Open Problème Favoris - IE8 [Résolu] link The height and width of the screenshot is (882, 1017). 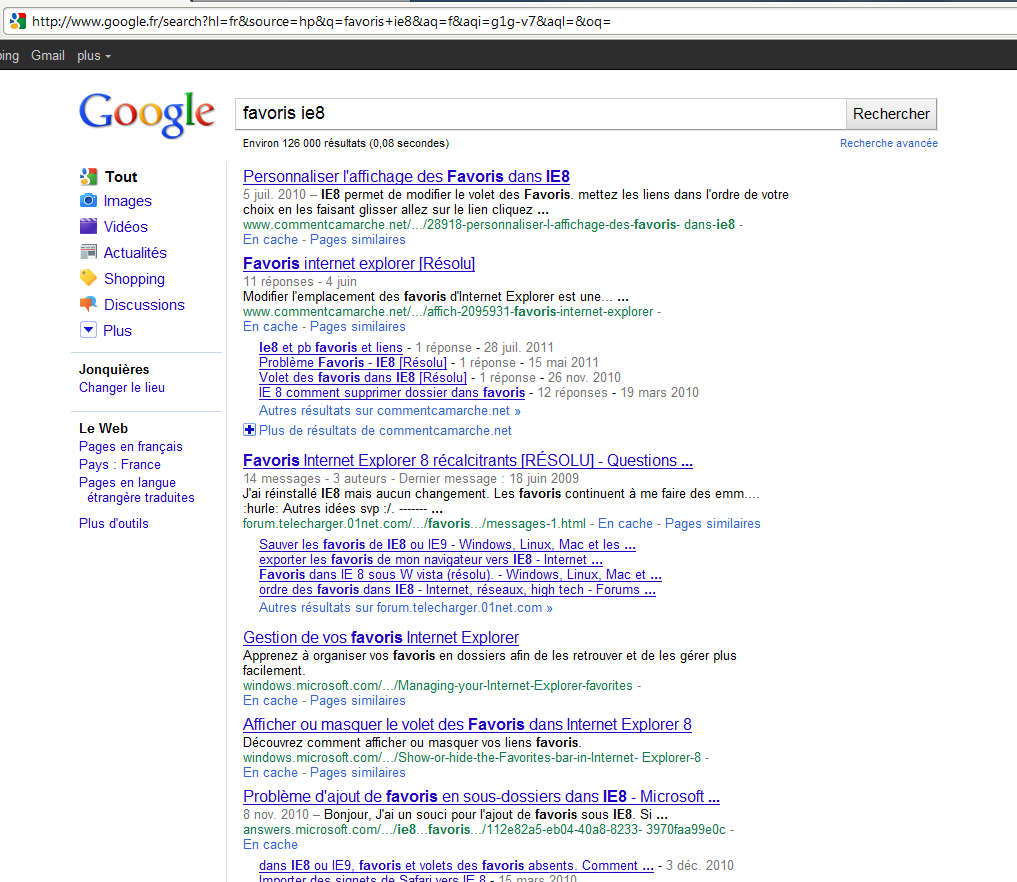point(353,363)
